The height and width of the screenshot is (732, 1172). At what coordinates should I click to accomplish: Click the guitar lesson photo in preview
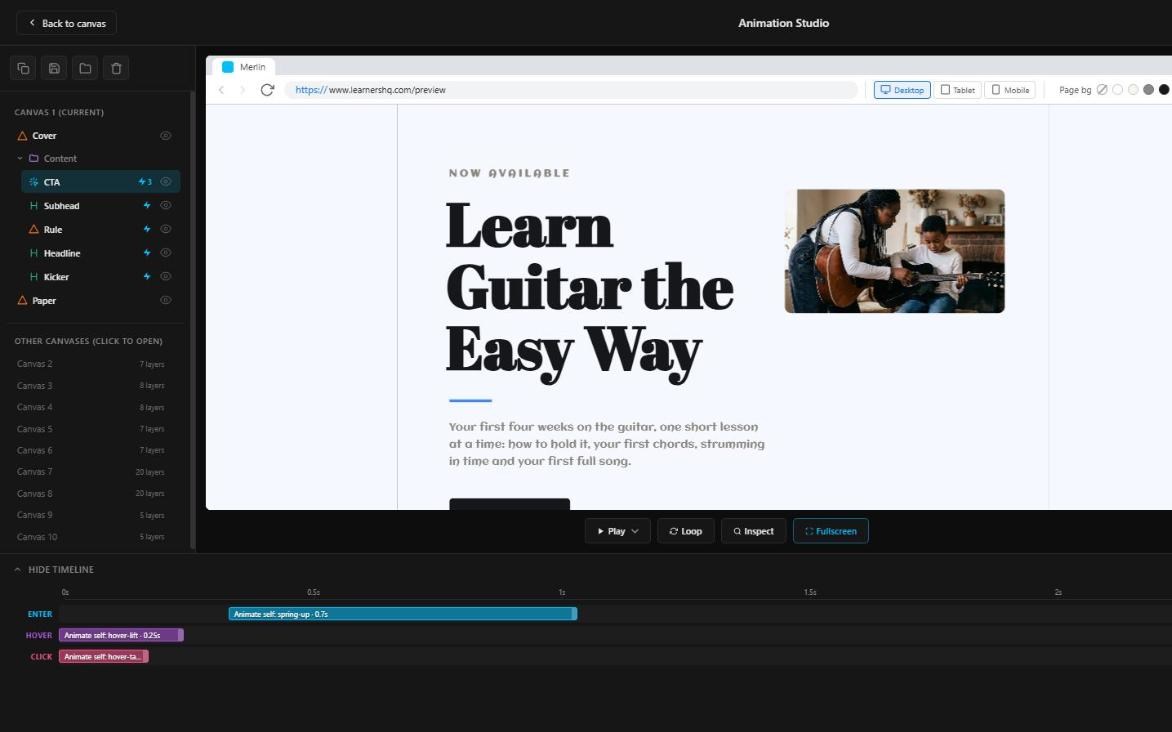coord(894,250)
